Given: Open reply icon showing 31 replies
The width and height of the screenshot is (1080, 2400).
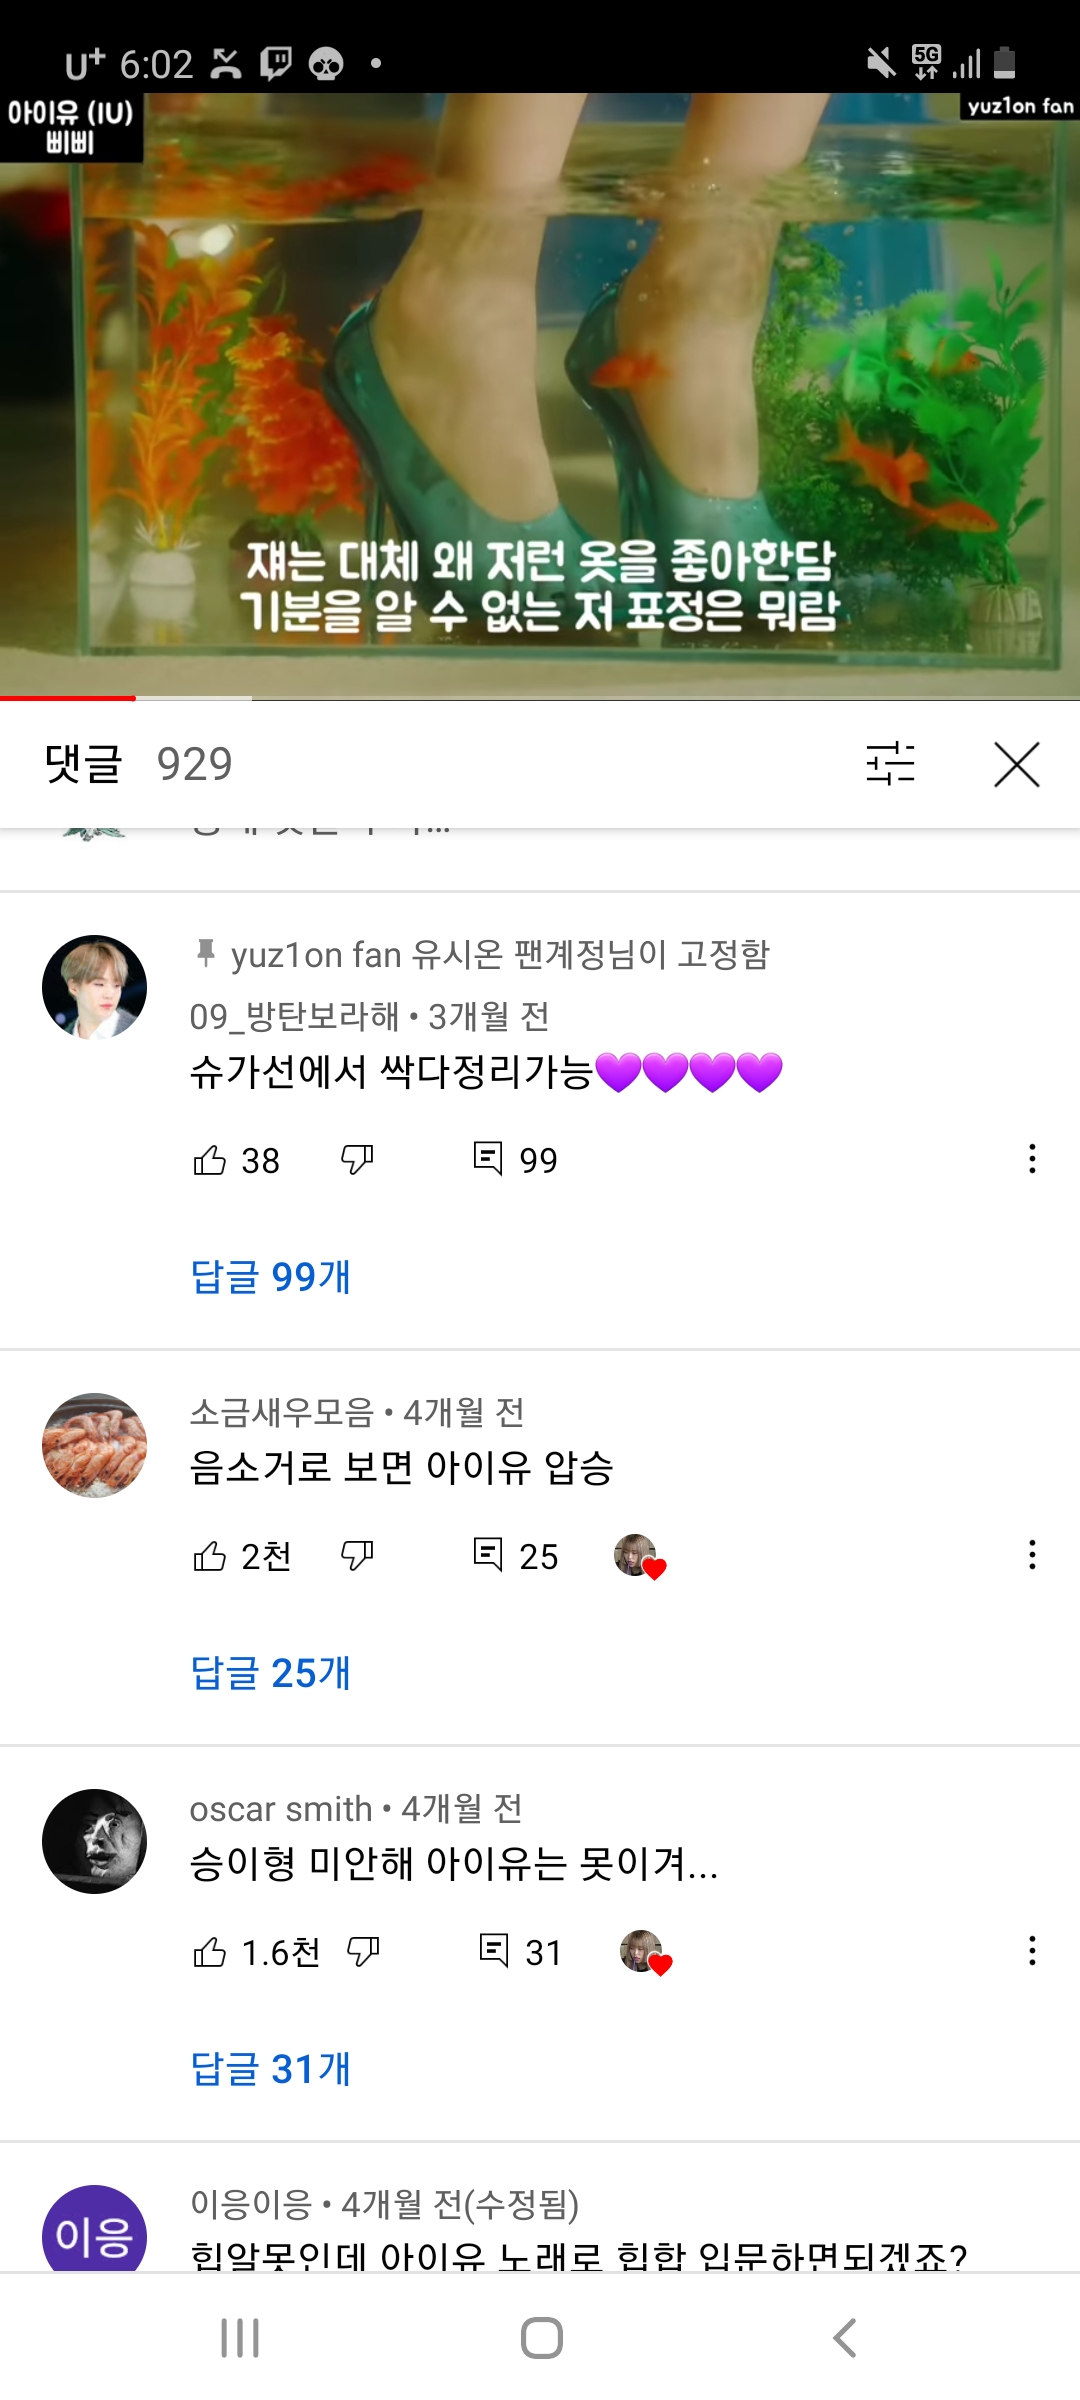Looking at the screenshot, I should (494, 1951).
